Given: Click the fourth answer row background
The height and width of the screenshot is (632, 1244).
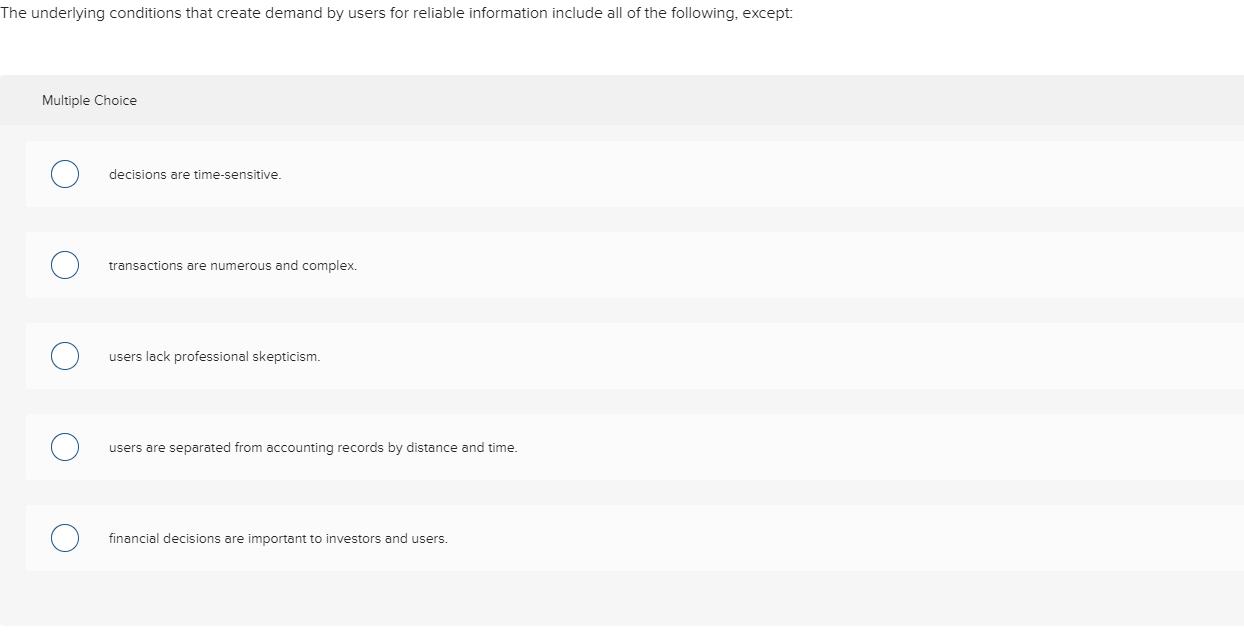Looking at the screenshot, I should [x=700, y=447].
